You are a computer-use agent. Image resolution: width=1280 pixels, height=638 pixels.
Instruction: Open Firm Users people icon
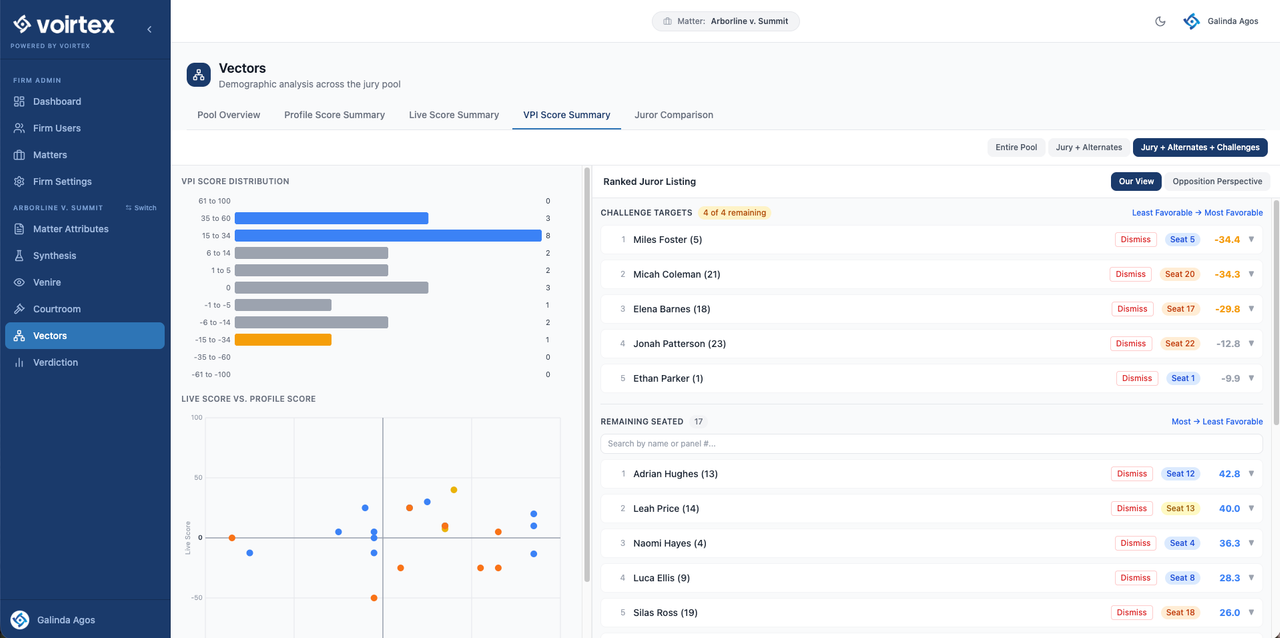(x=19, y=128)
